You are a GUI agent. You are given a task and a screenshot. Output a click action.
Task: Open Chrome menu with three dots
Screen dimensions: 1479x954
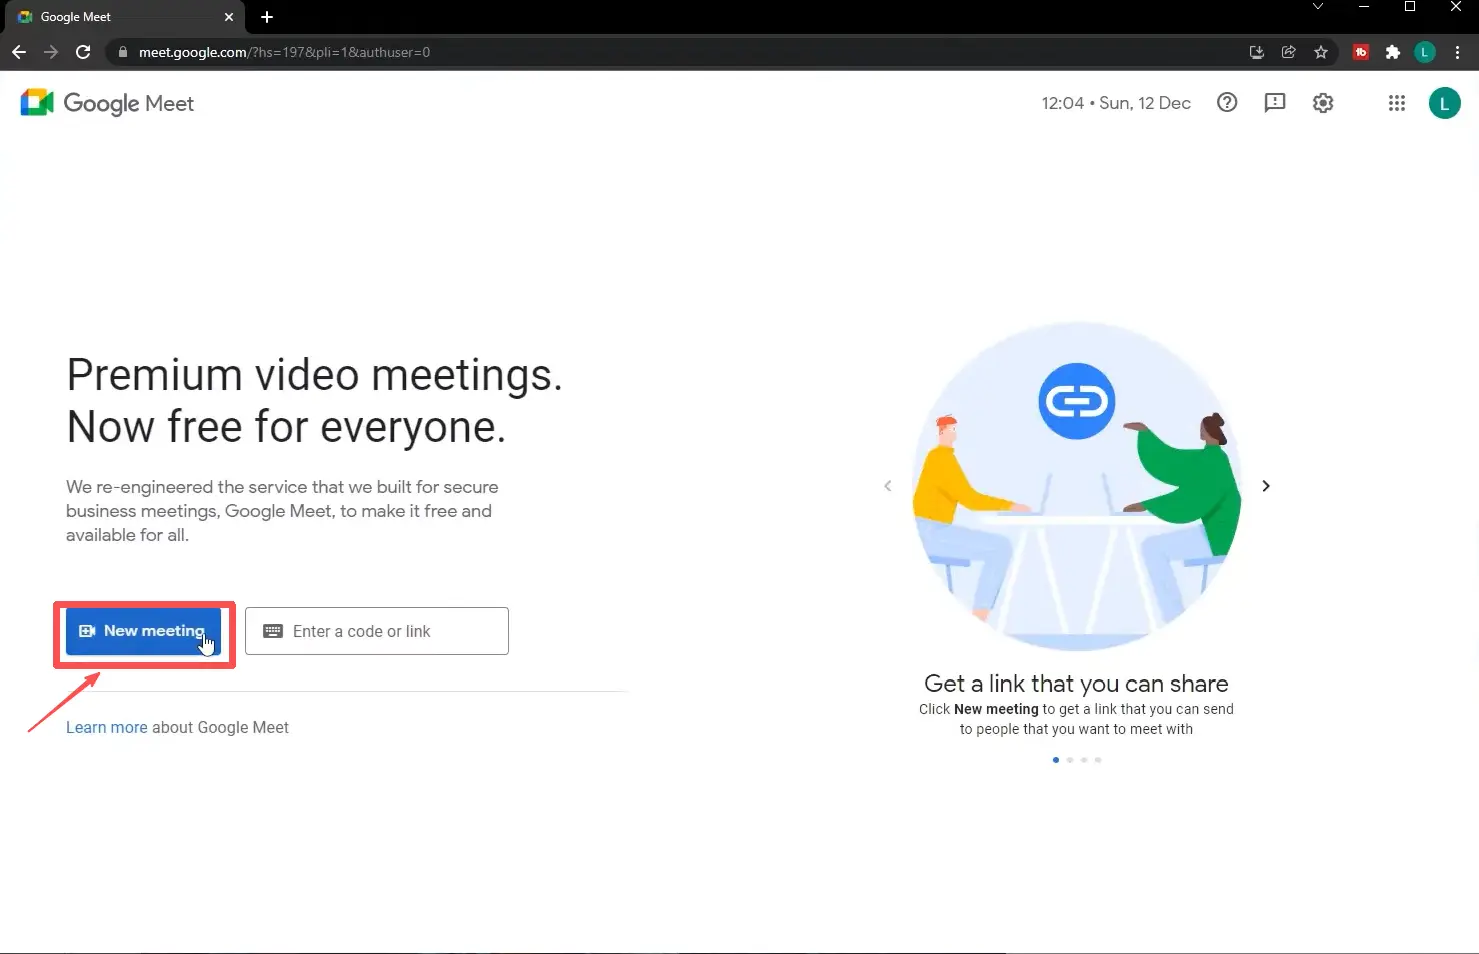point(1458,52)
